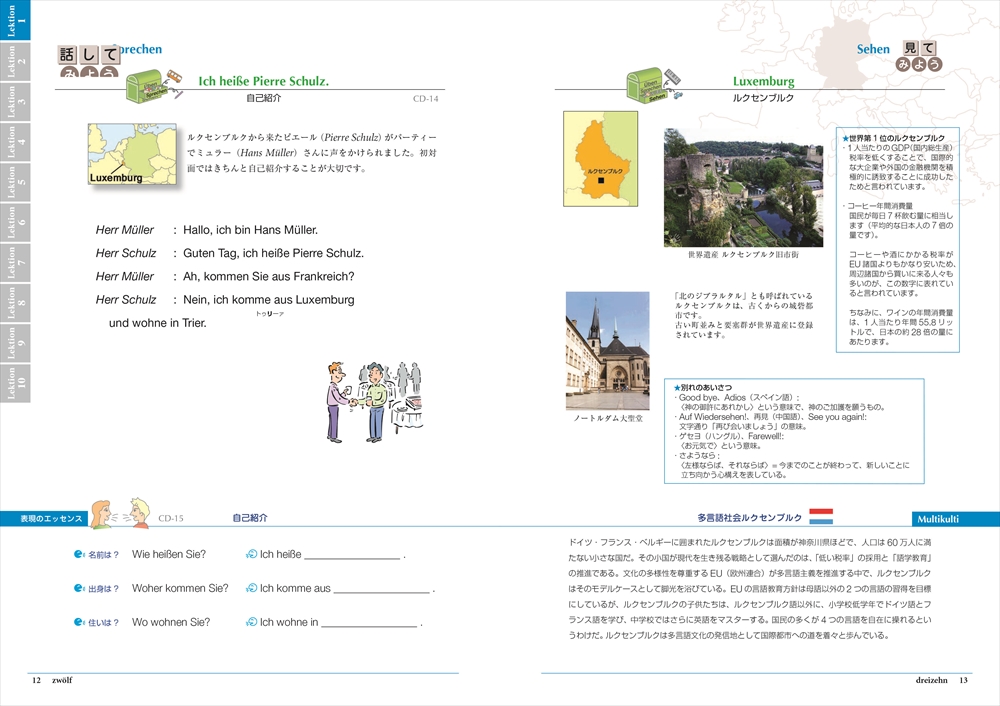Click the ルクセンブルク subtitle under Luxemburg
1000x706 pixels.
(763, 98)
